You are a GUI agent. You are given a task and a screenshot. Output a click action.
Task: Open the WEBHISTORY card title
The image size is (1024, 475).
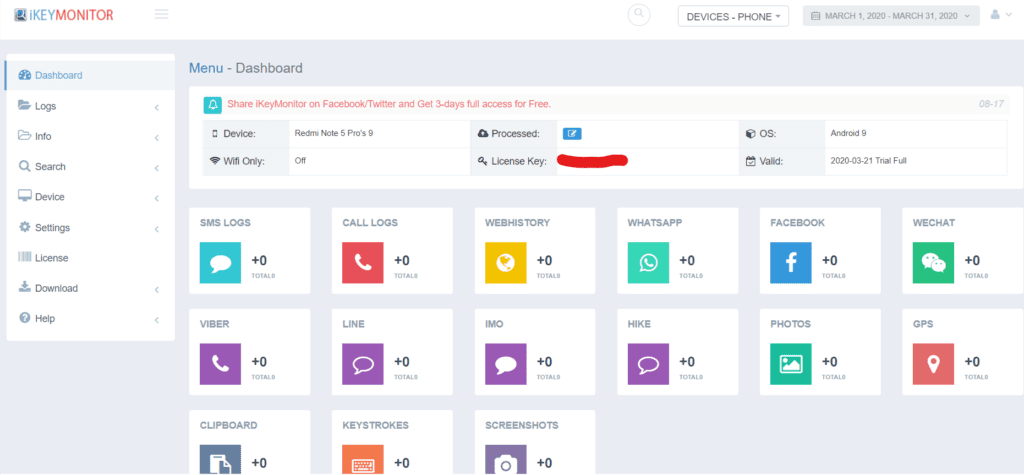tap(517, 223)
